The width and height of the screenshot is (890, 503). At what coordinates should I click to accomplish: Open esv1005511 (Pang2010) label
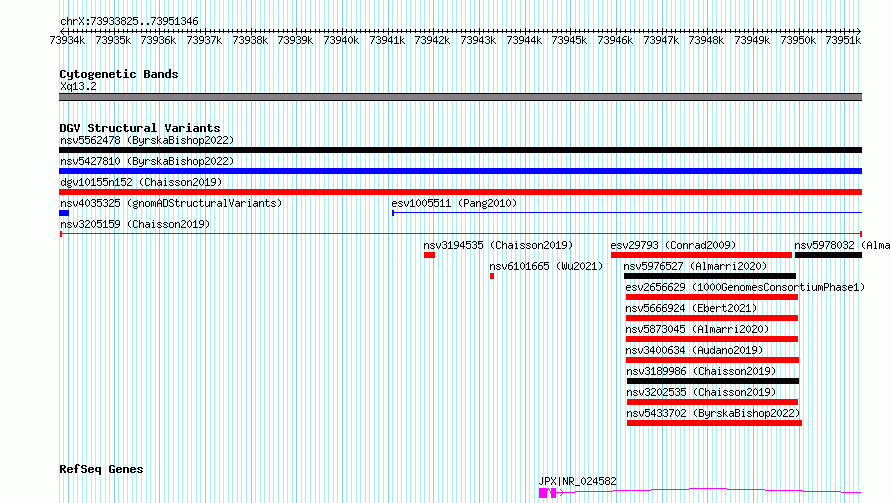pyautogui.click(x=454, y=203)
